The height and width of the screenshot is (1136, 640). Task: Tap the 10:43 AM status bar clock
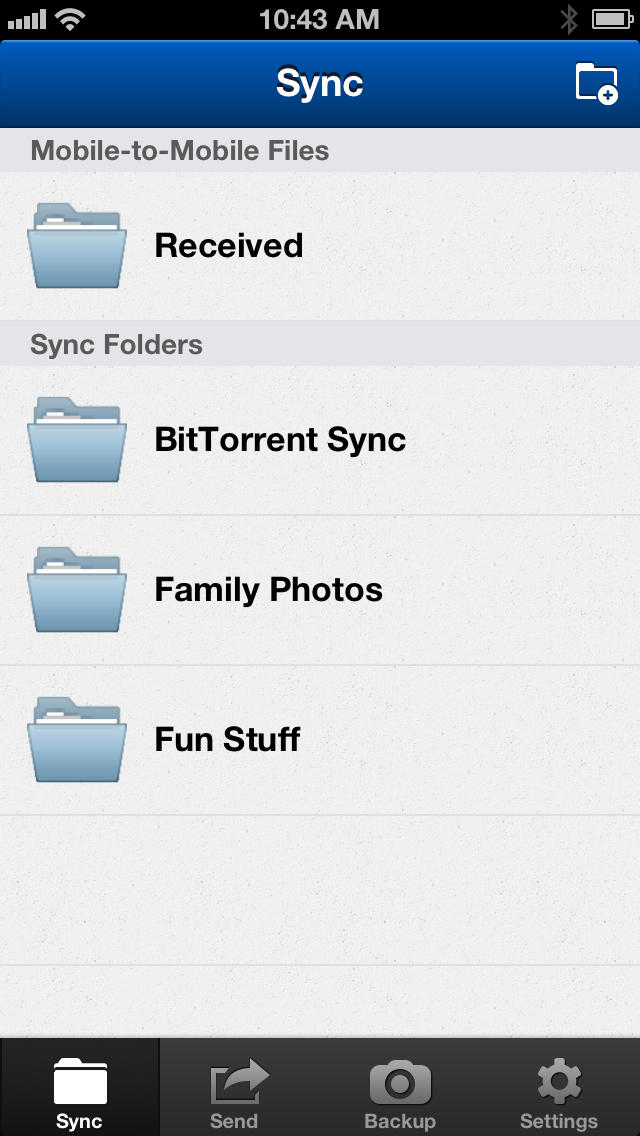[319, 19]
